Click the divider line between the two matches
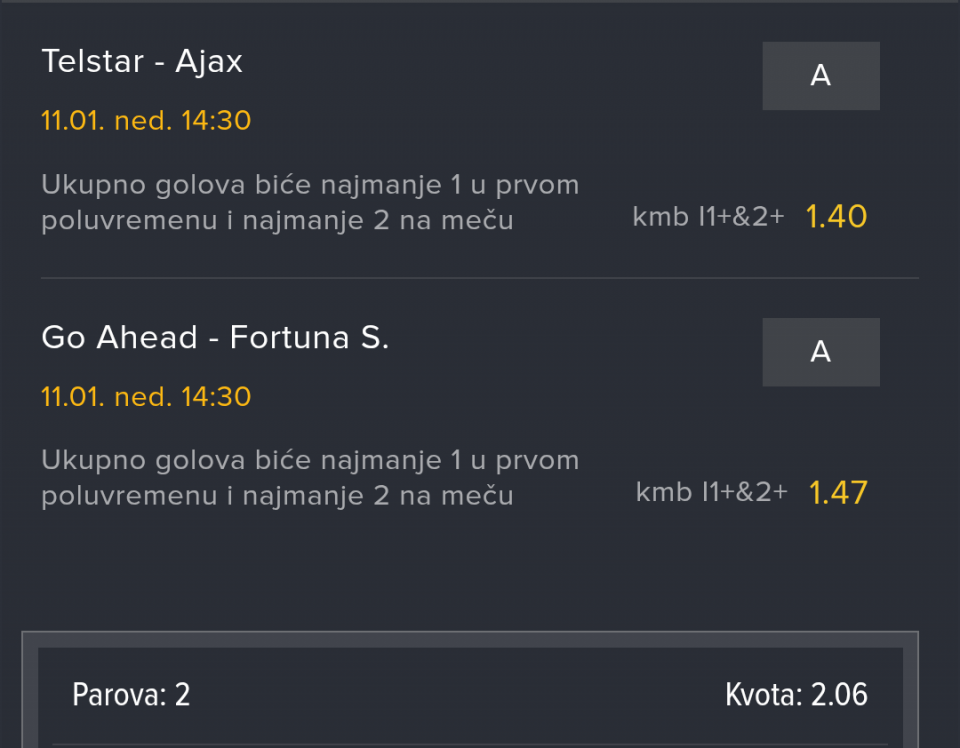This screenshot has height=748, width=960. click(479, 278)
